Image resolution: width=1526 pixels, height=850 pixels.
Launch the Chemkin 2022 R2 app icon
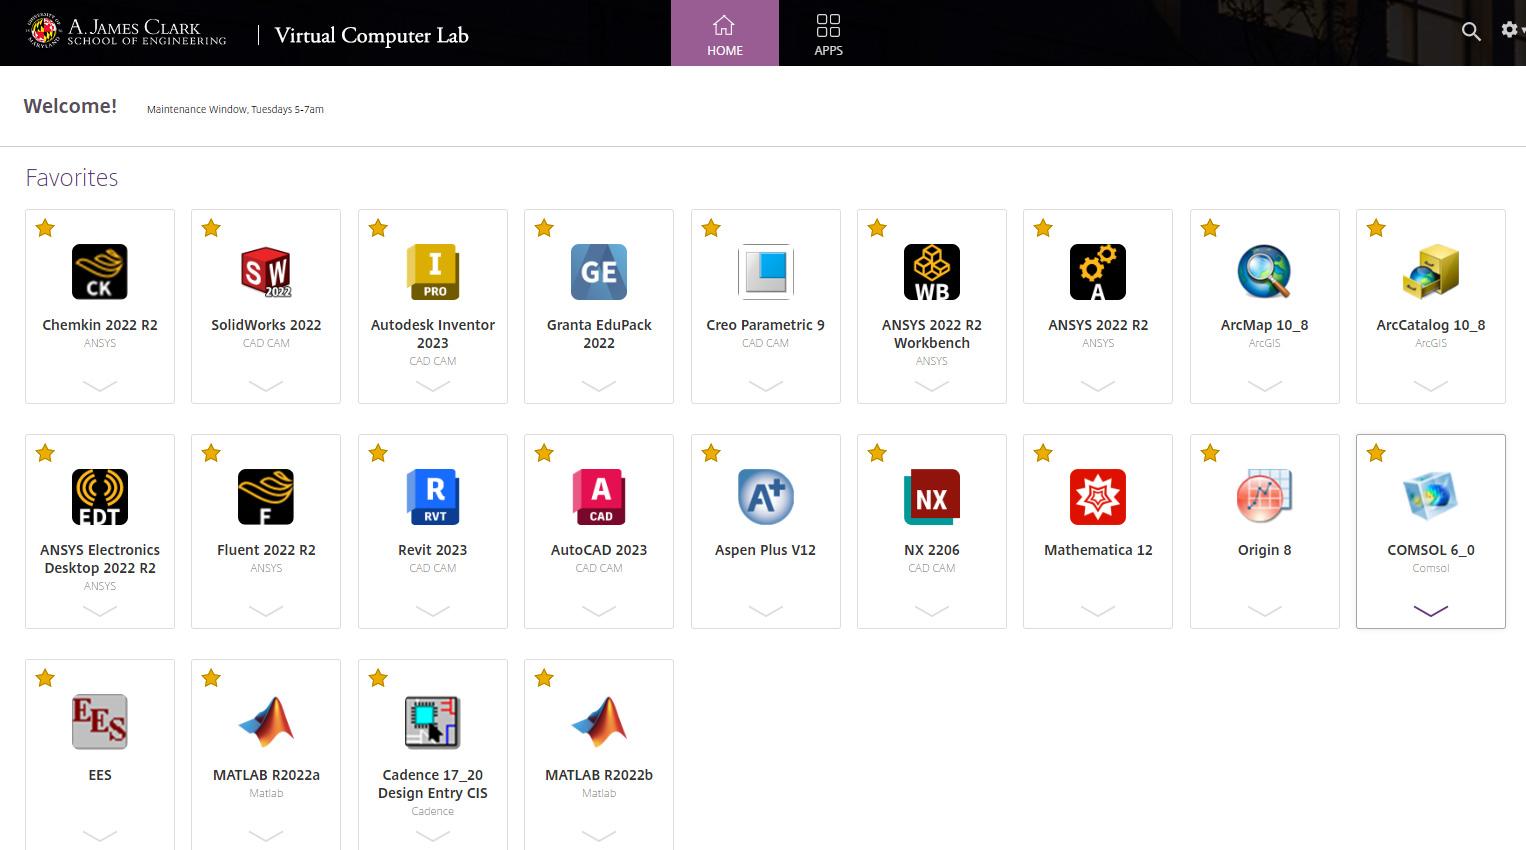coord(100,272)
